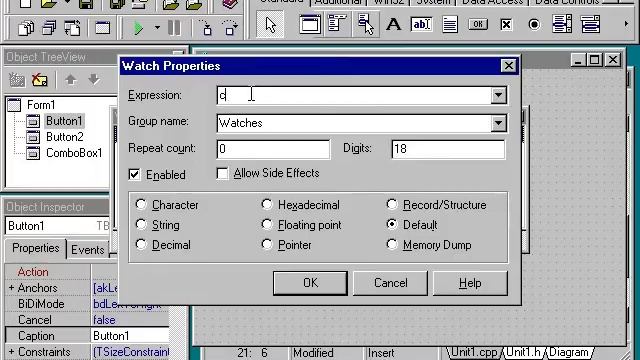Click the Help button

coord(470,283)
